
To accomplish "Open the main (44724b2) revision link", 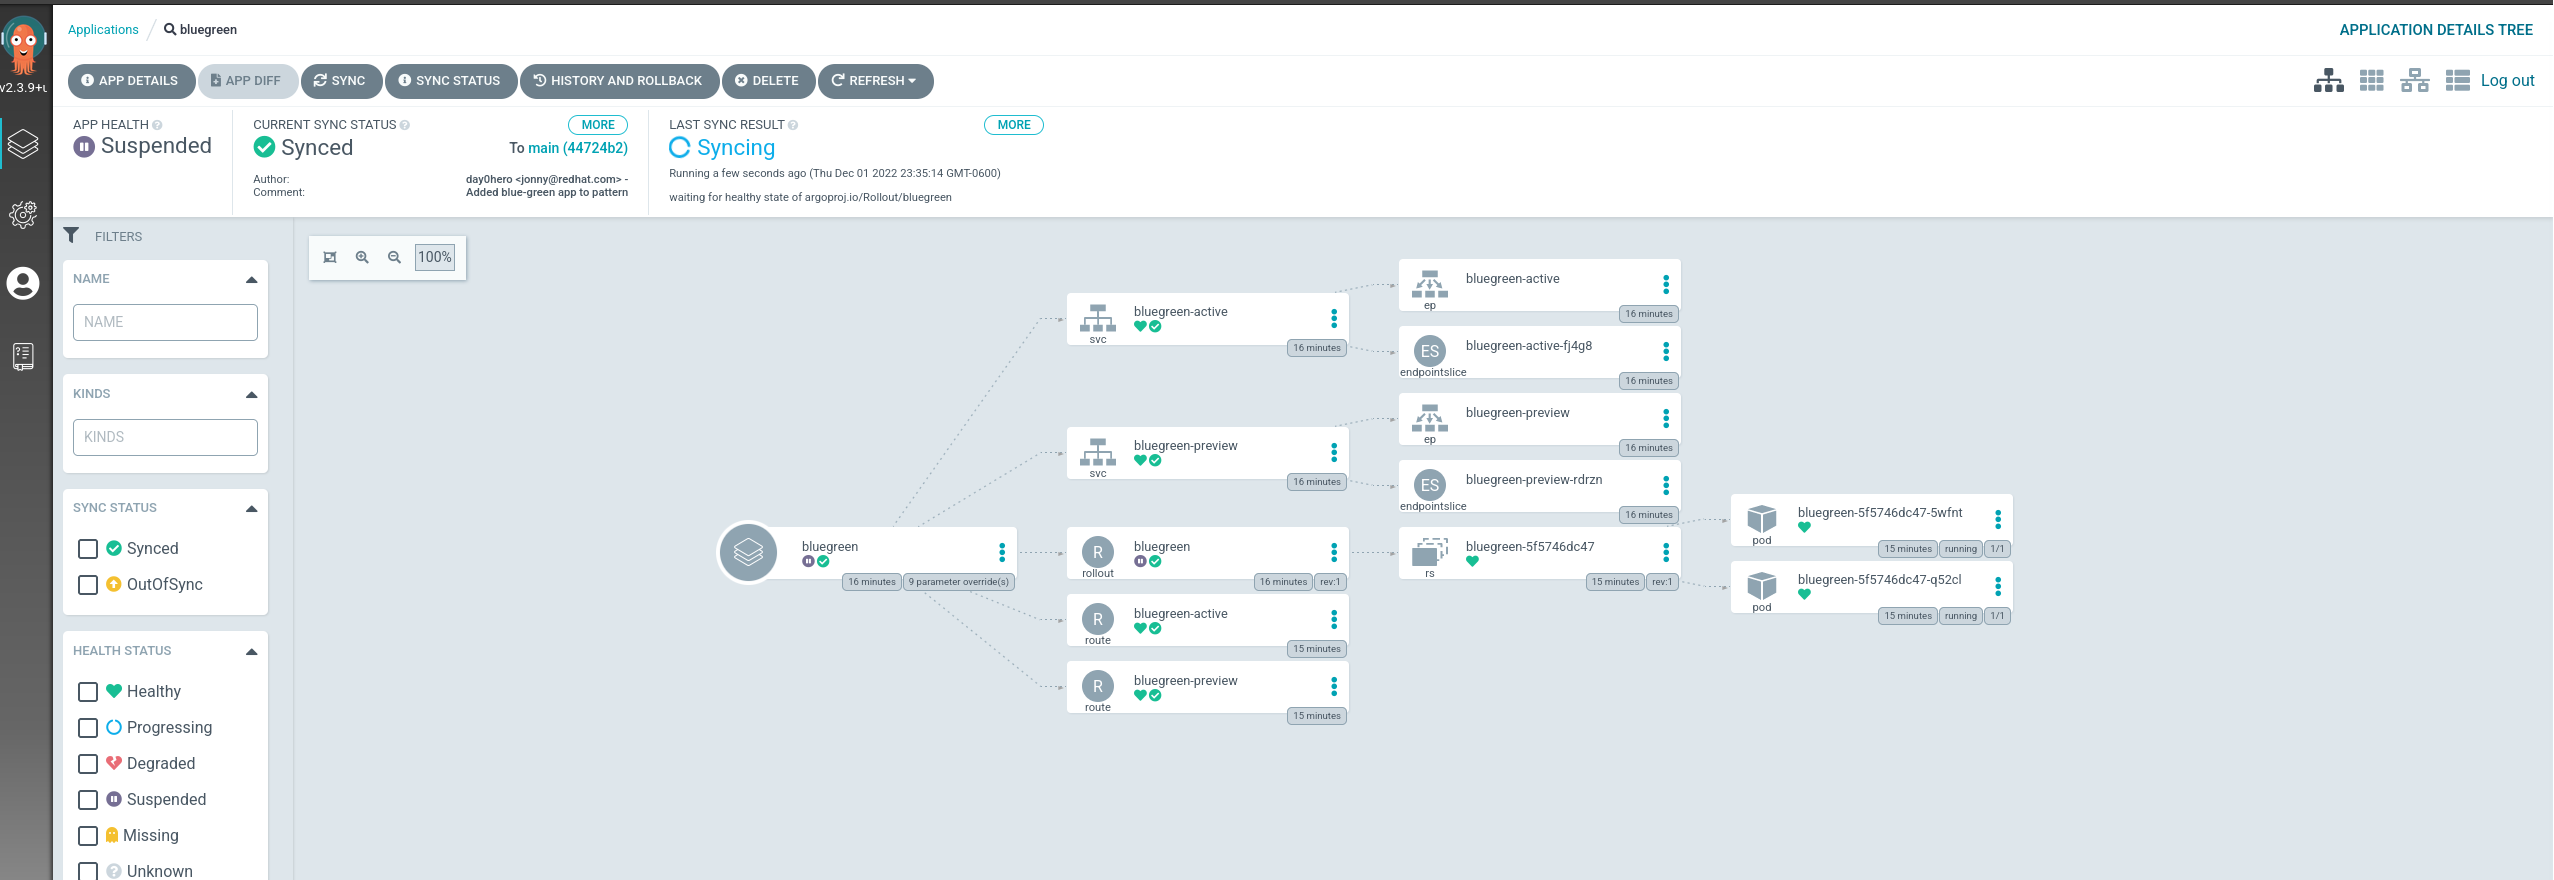I will (578, 148).
